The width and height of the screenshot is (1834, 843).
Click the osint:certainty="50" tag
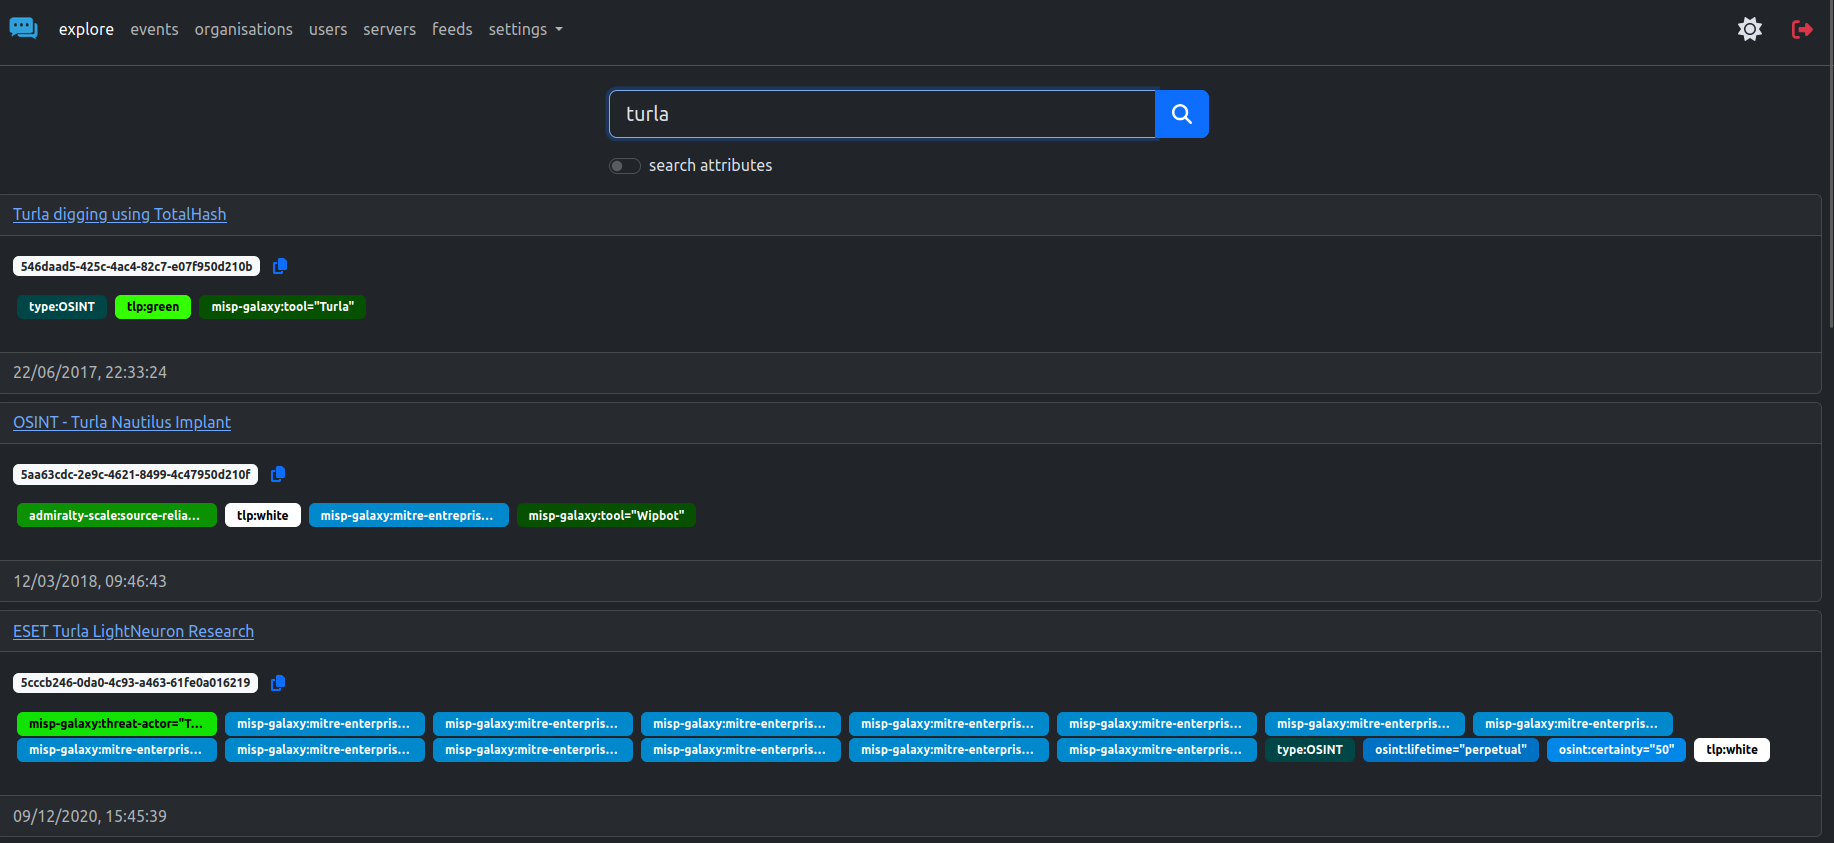tap(1616, 750)
